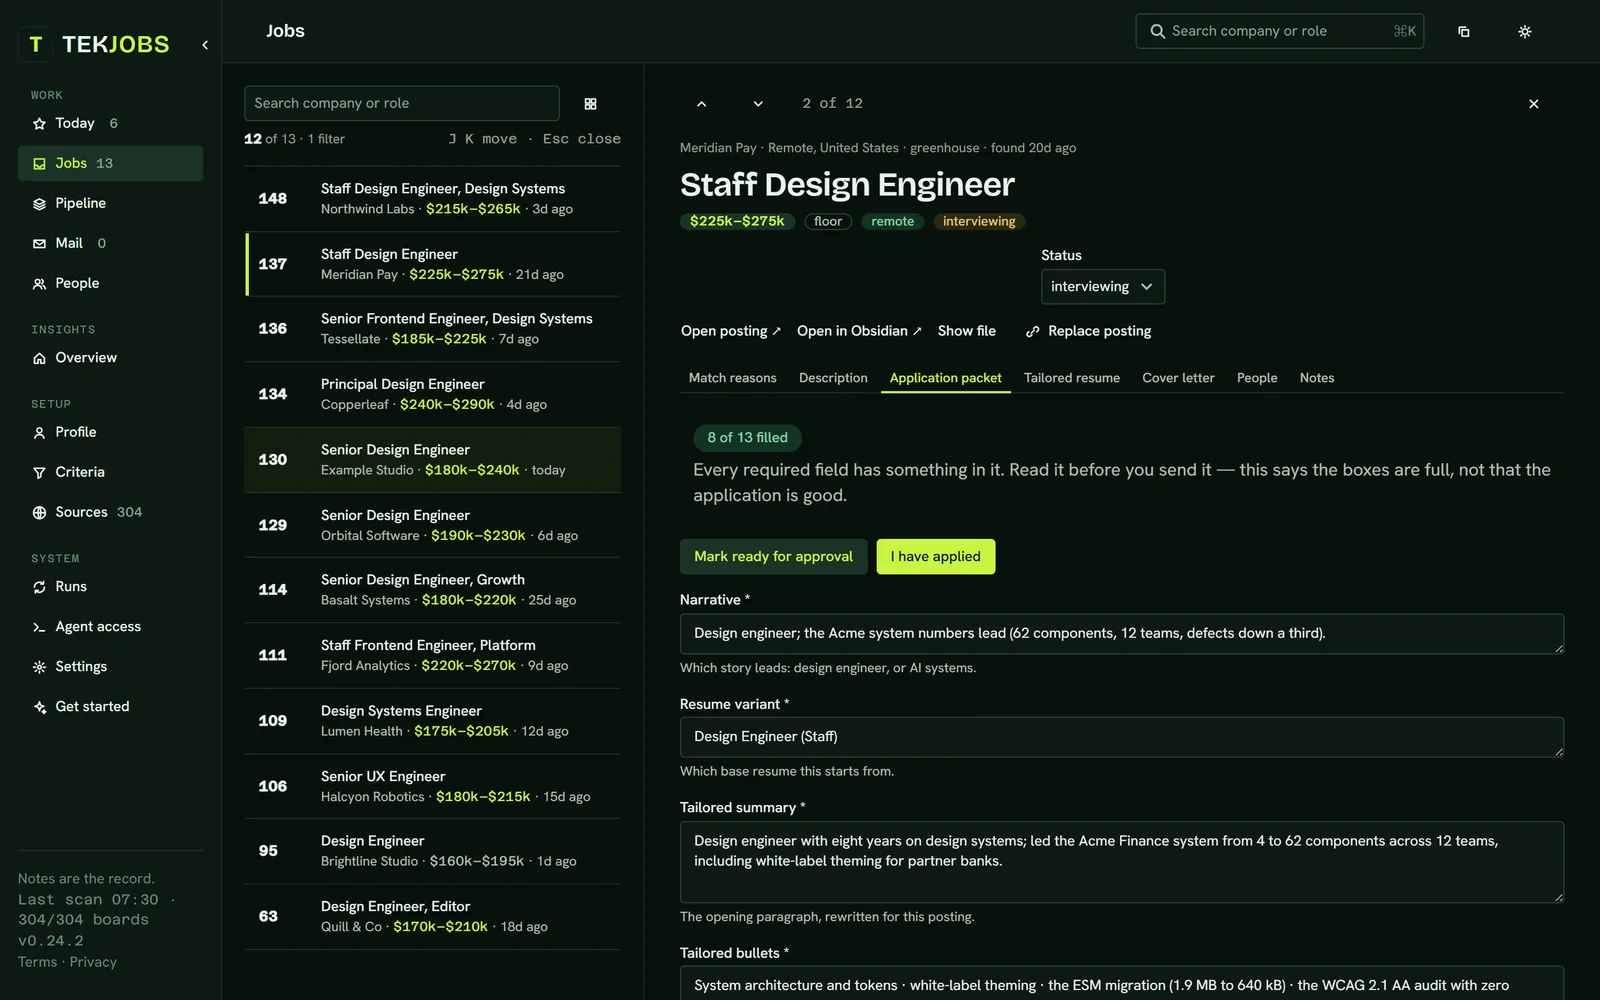Click the Profile icon in Setup
Screen dimensions: 1600x1000
(39, 433)
